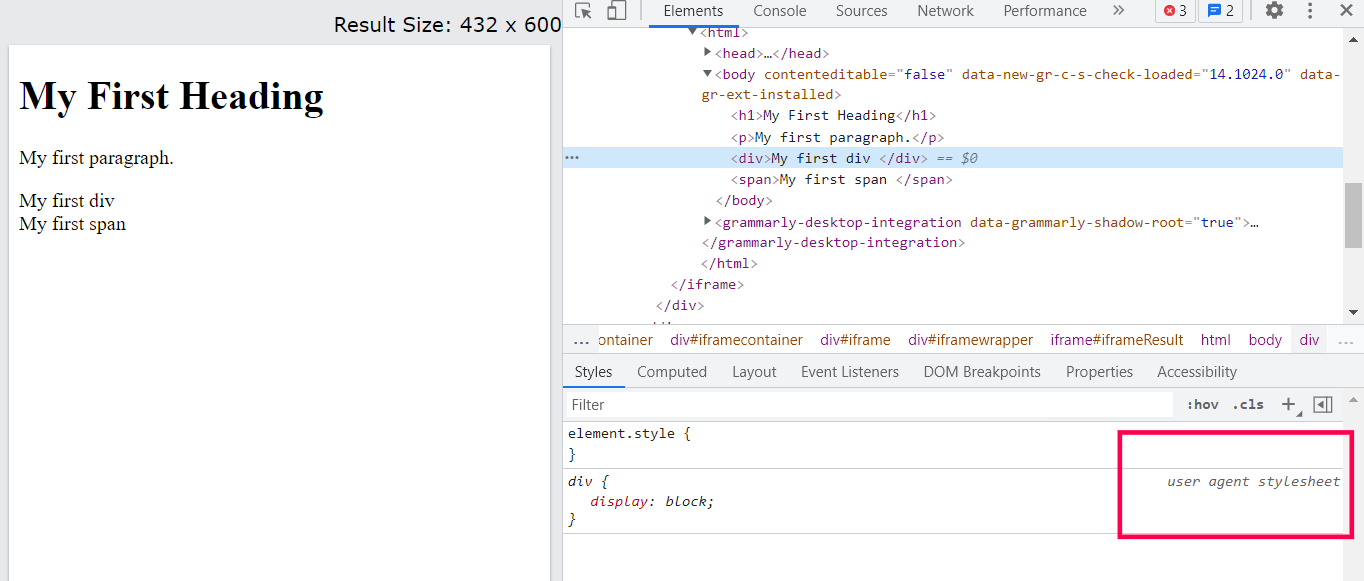Open DevTools settings gear

point(1274,10)
